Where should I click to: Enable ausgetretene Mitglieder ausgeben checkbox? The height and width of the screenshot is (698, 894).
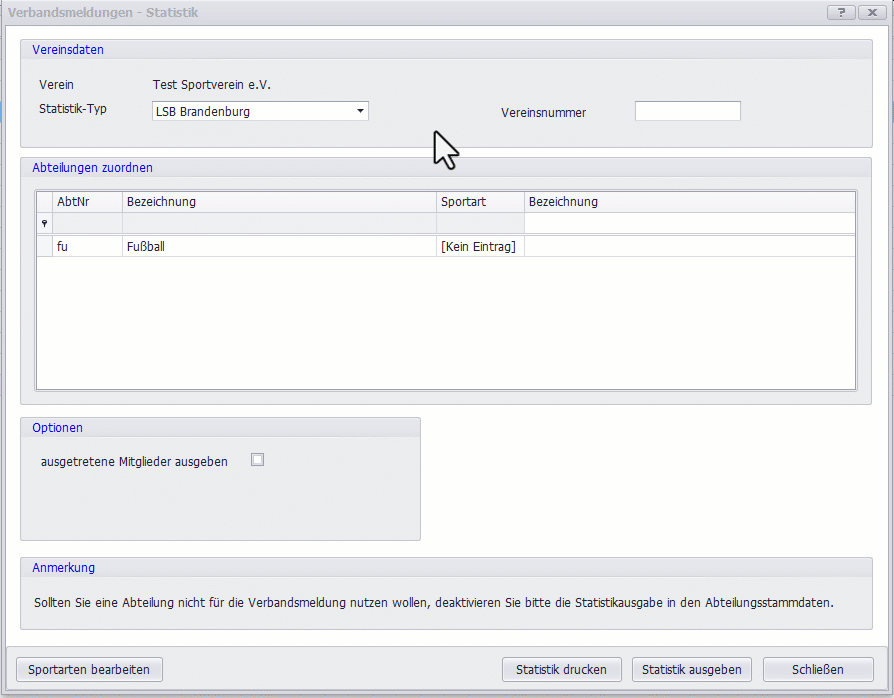(x=257, y=460)
